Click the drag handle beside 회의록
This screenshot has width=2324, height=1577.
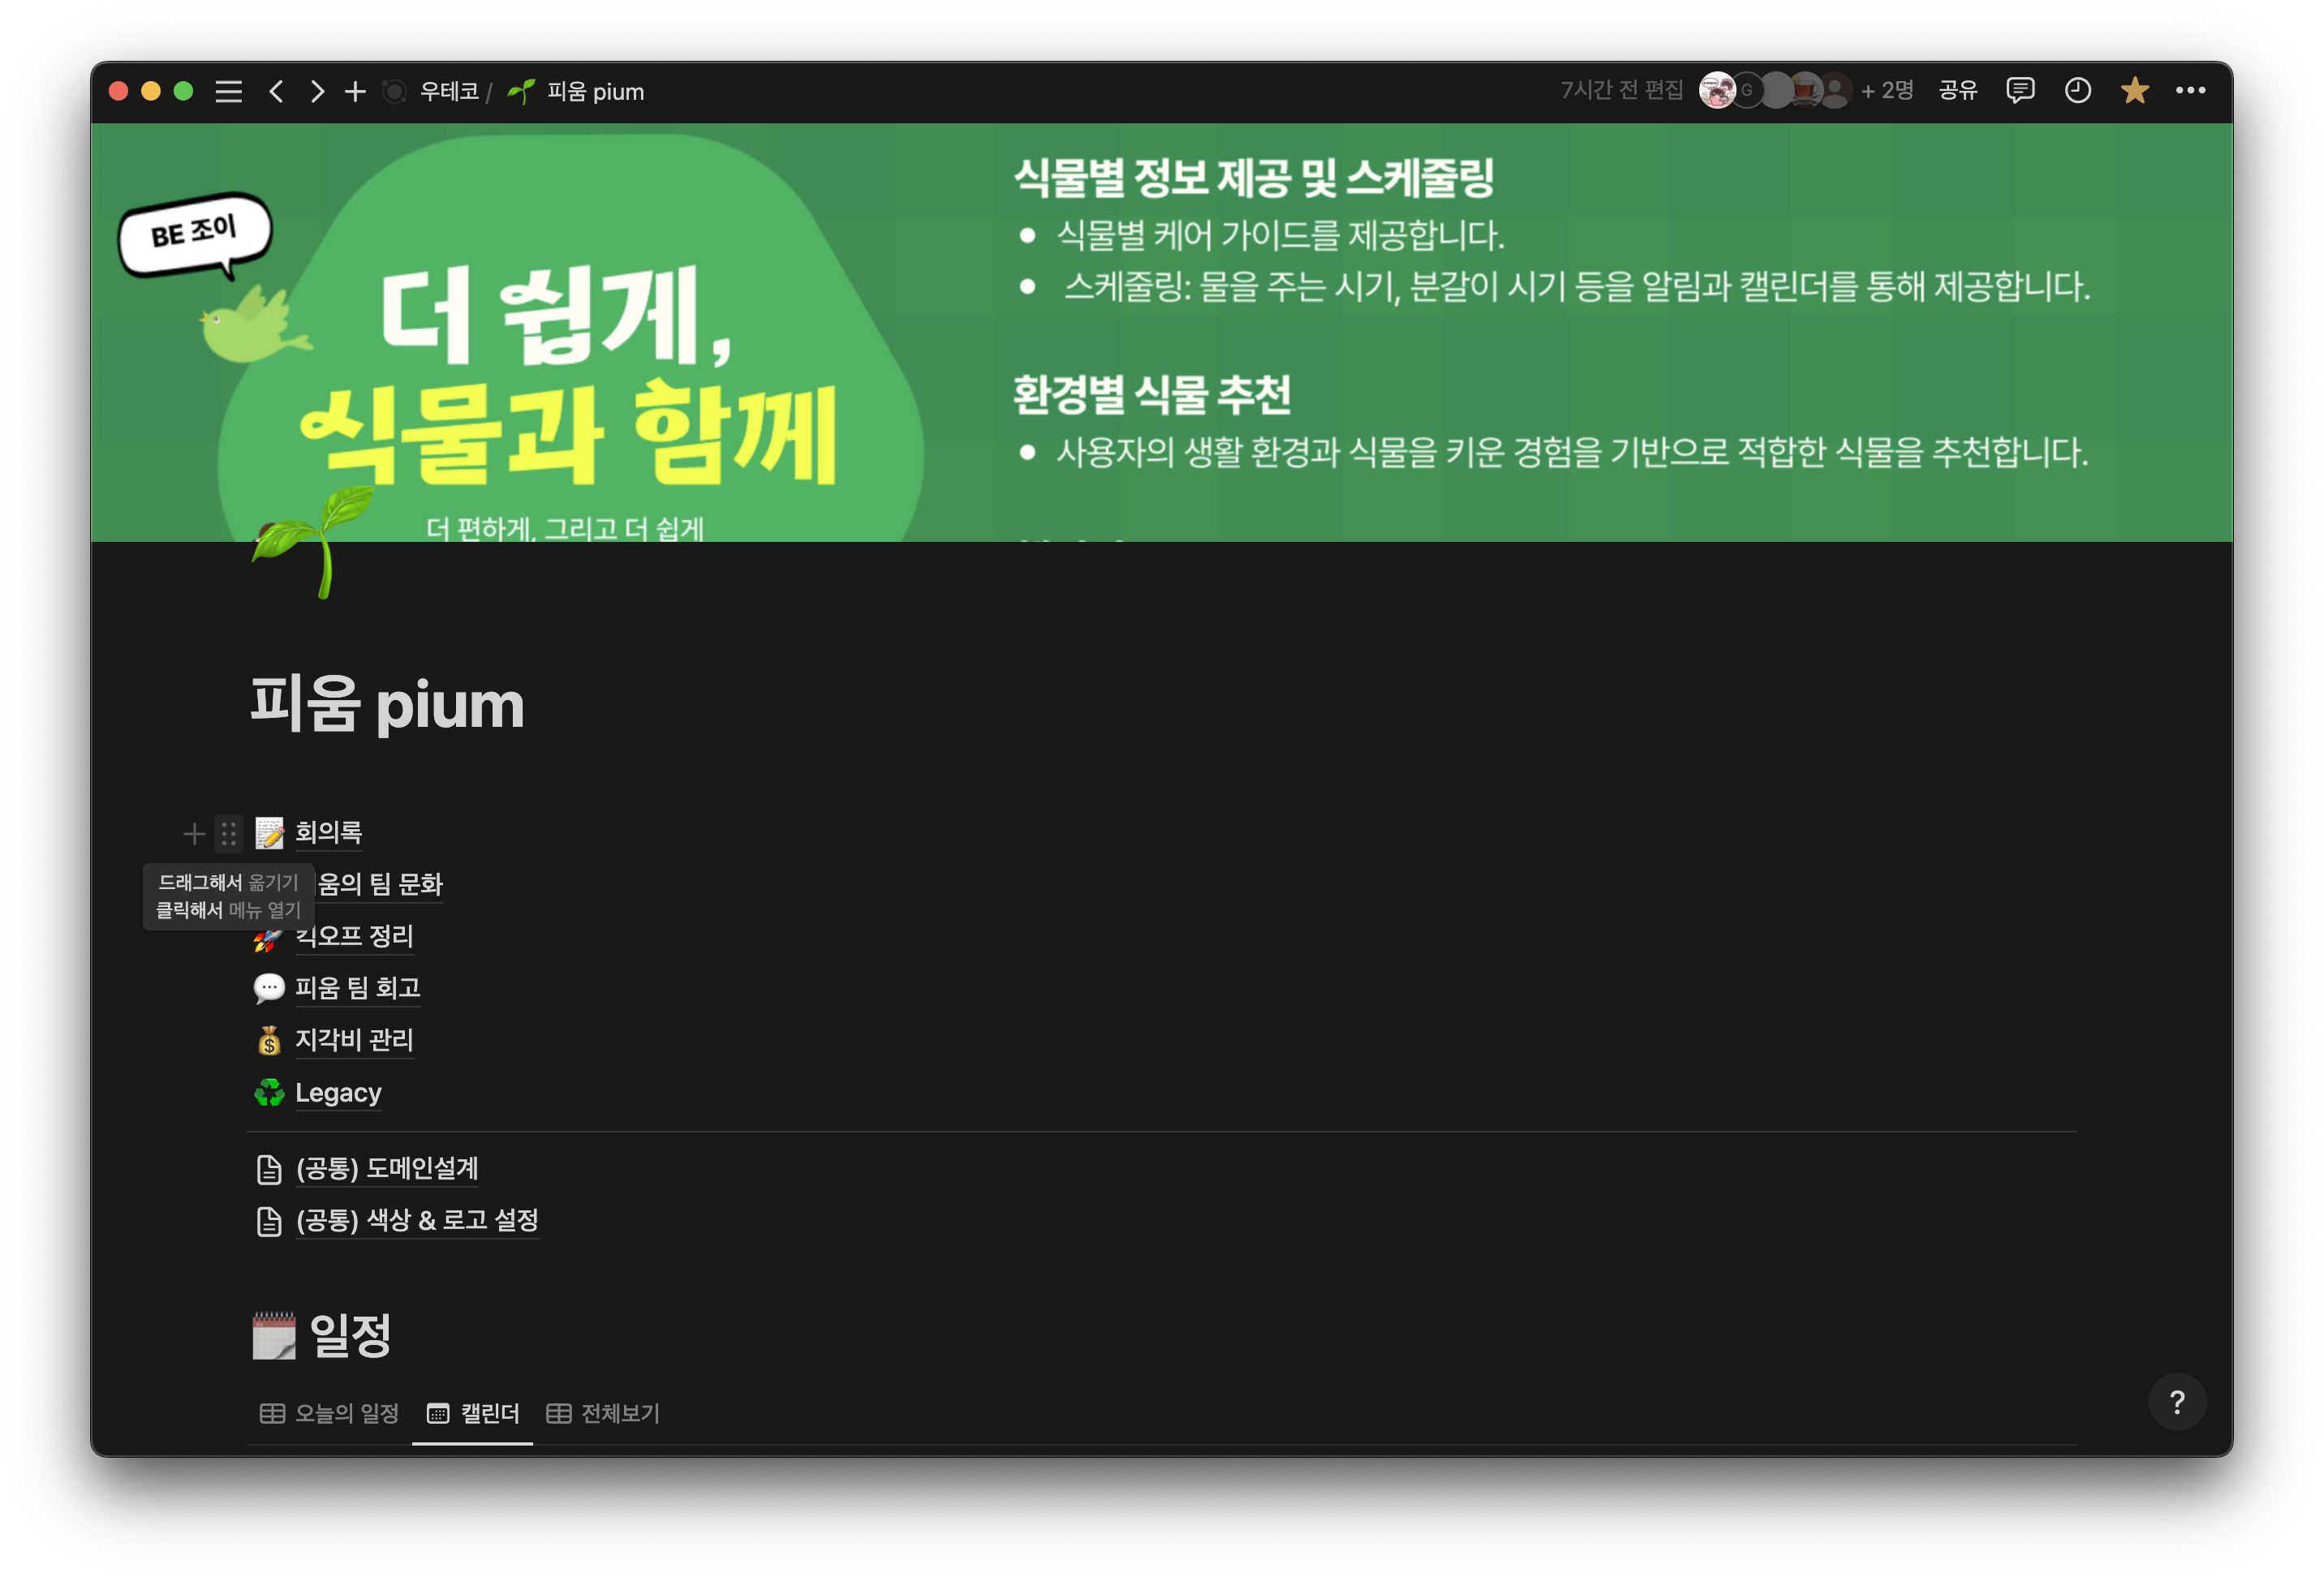click(x=229, y=833)
